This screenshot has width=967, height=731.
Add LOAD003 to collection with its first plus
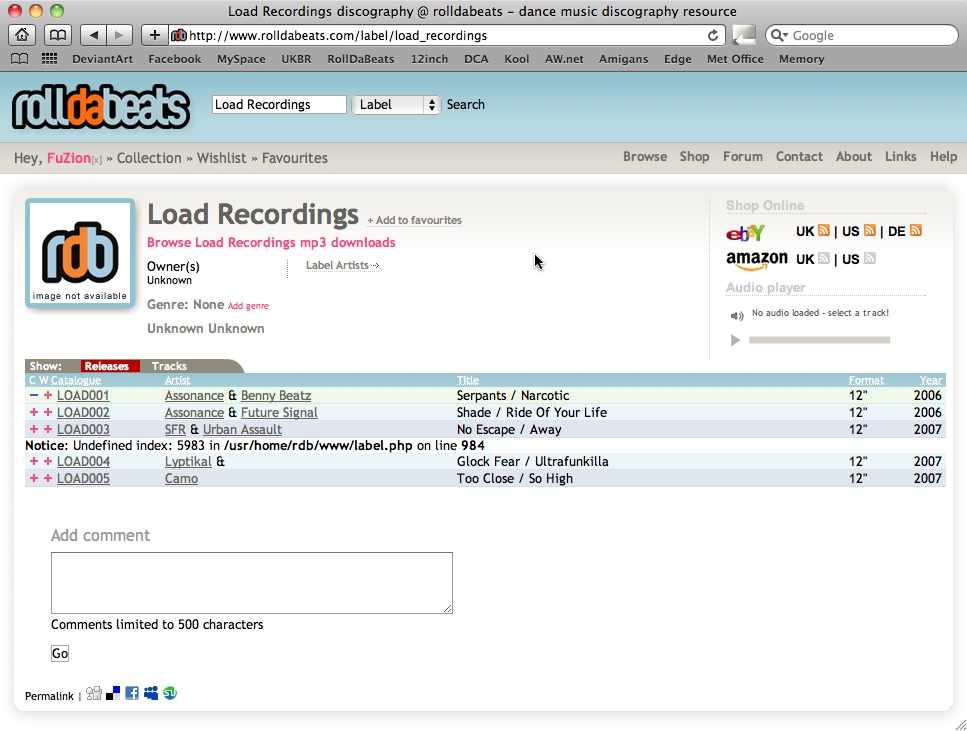point(34,429)
